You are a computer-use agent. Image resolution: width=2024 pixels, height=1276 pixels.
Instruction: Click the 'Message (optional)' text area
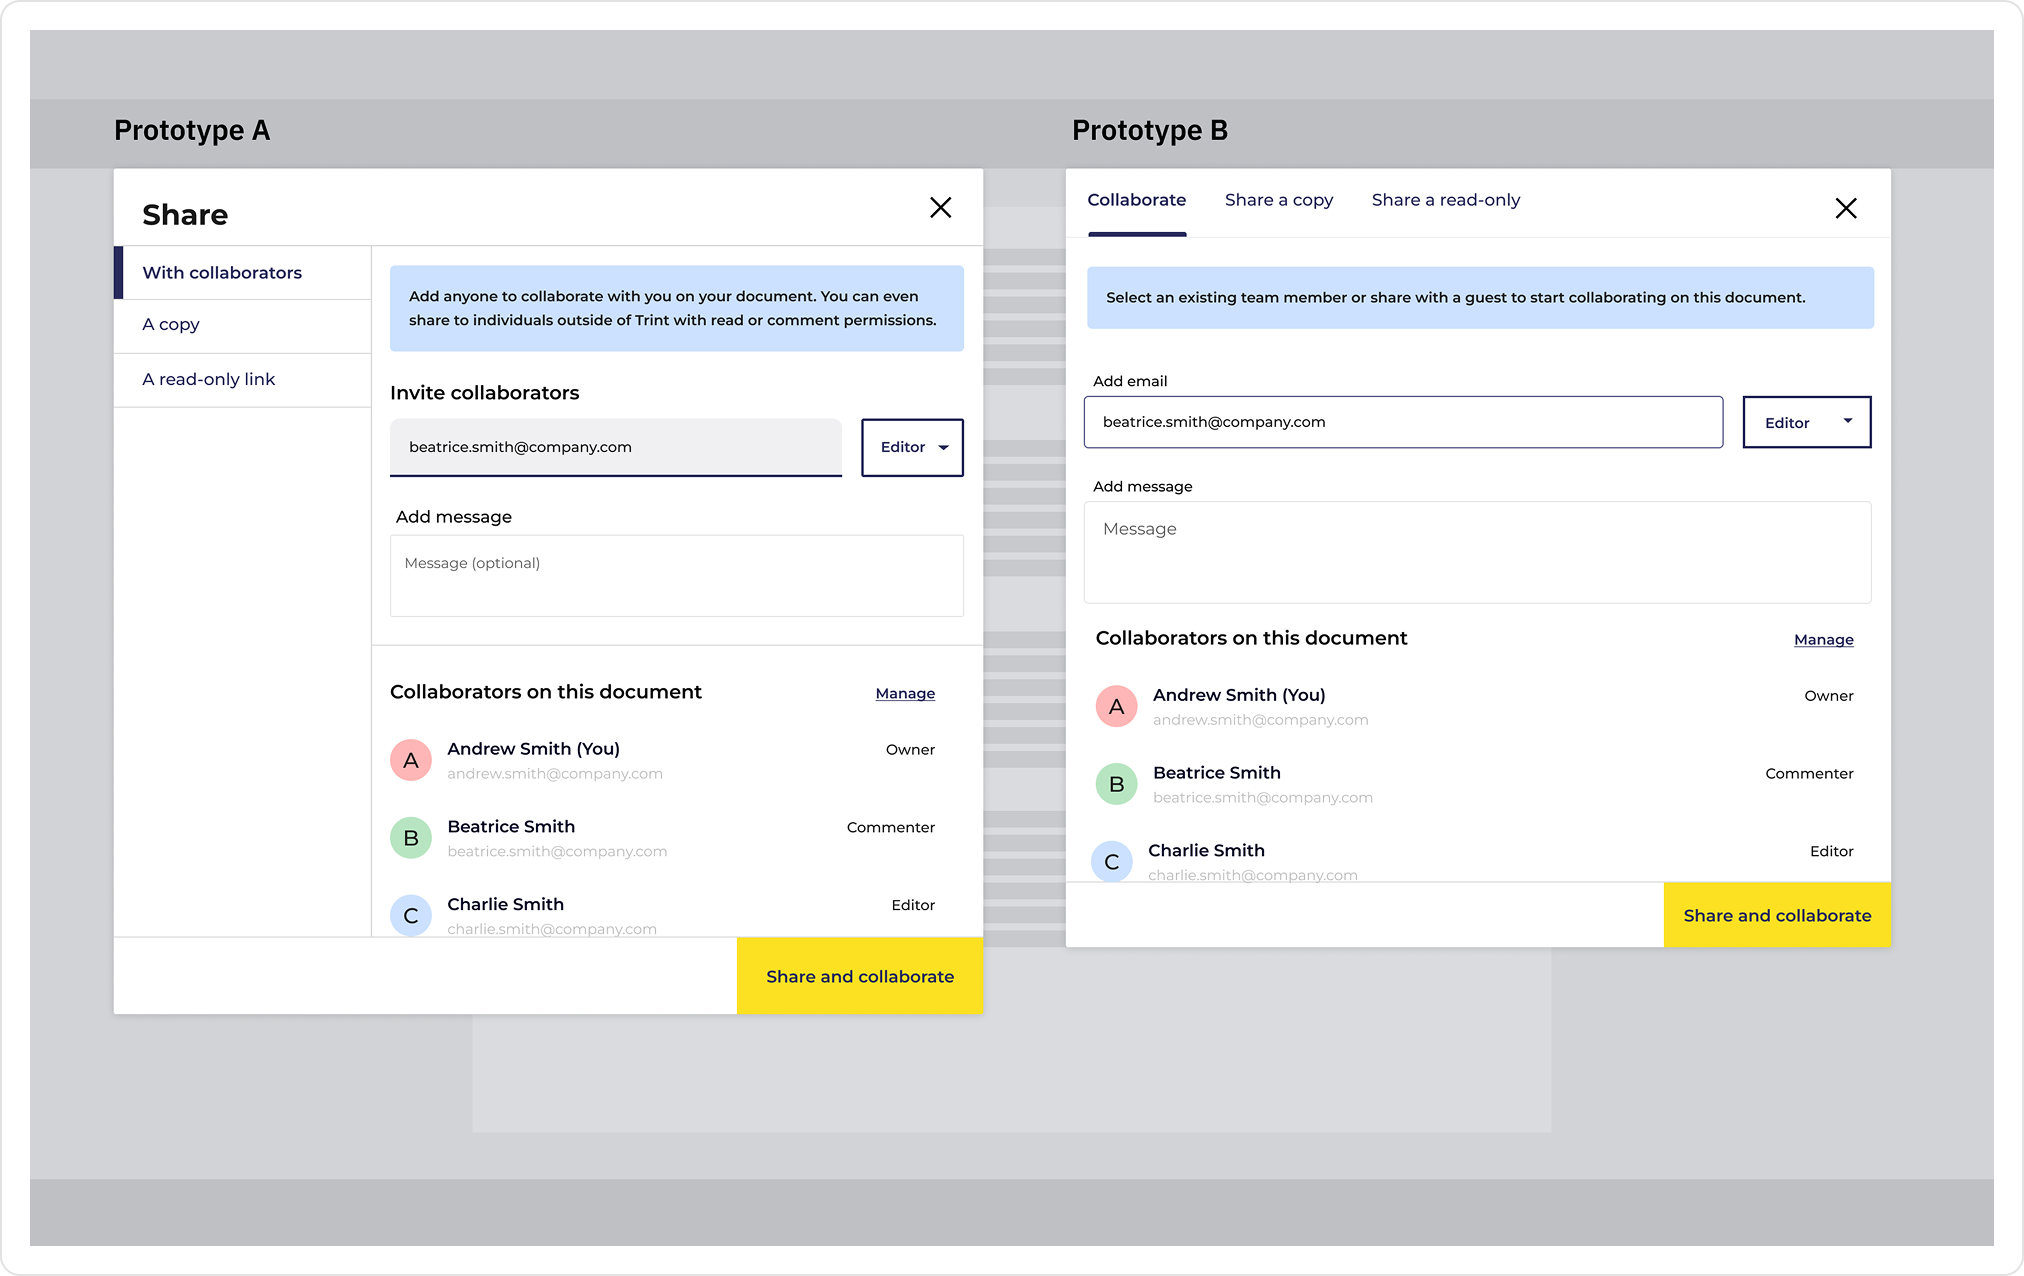(676, 576)
